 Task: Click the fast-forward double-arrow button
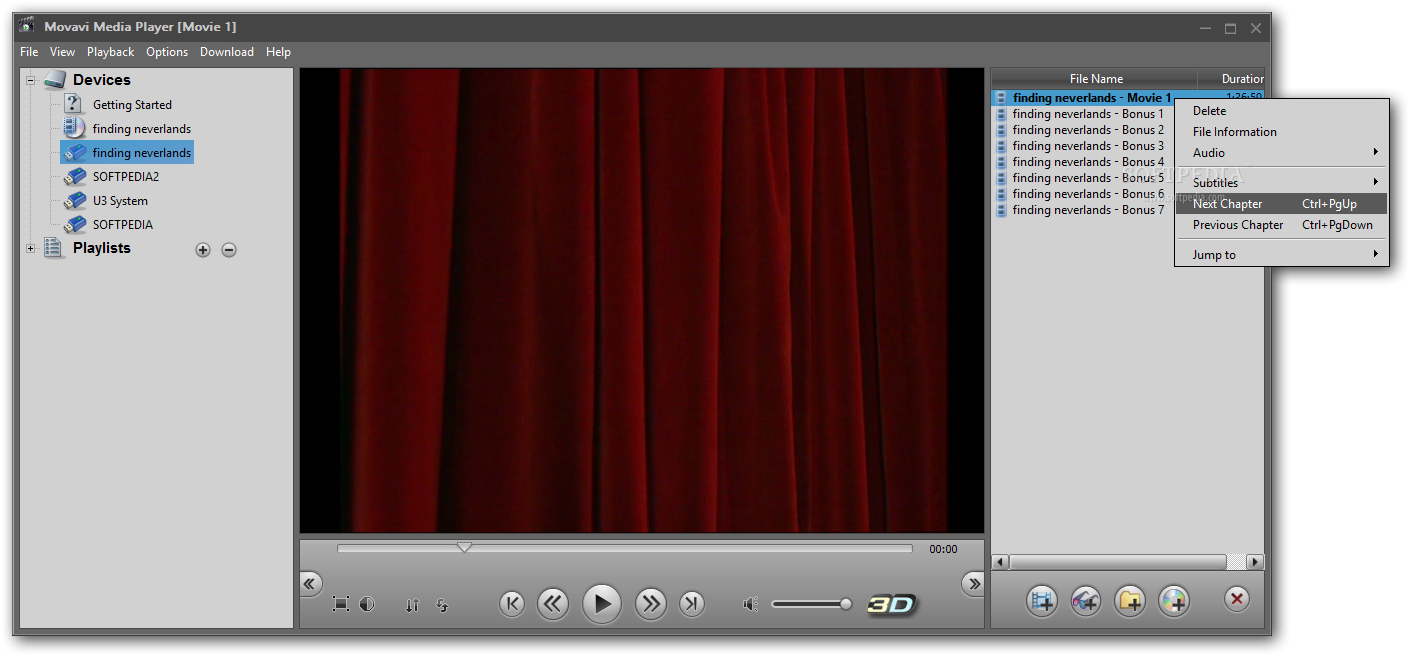[650, 604]
